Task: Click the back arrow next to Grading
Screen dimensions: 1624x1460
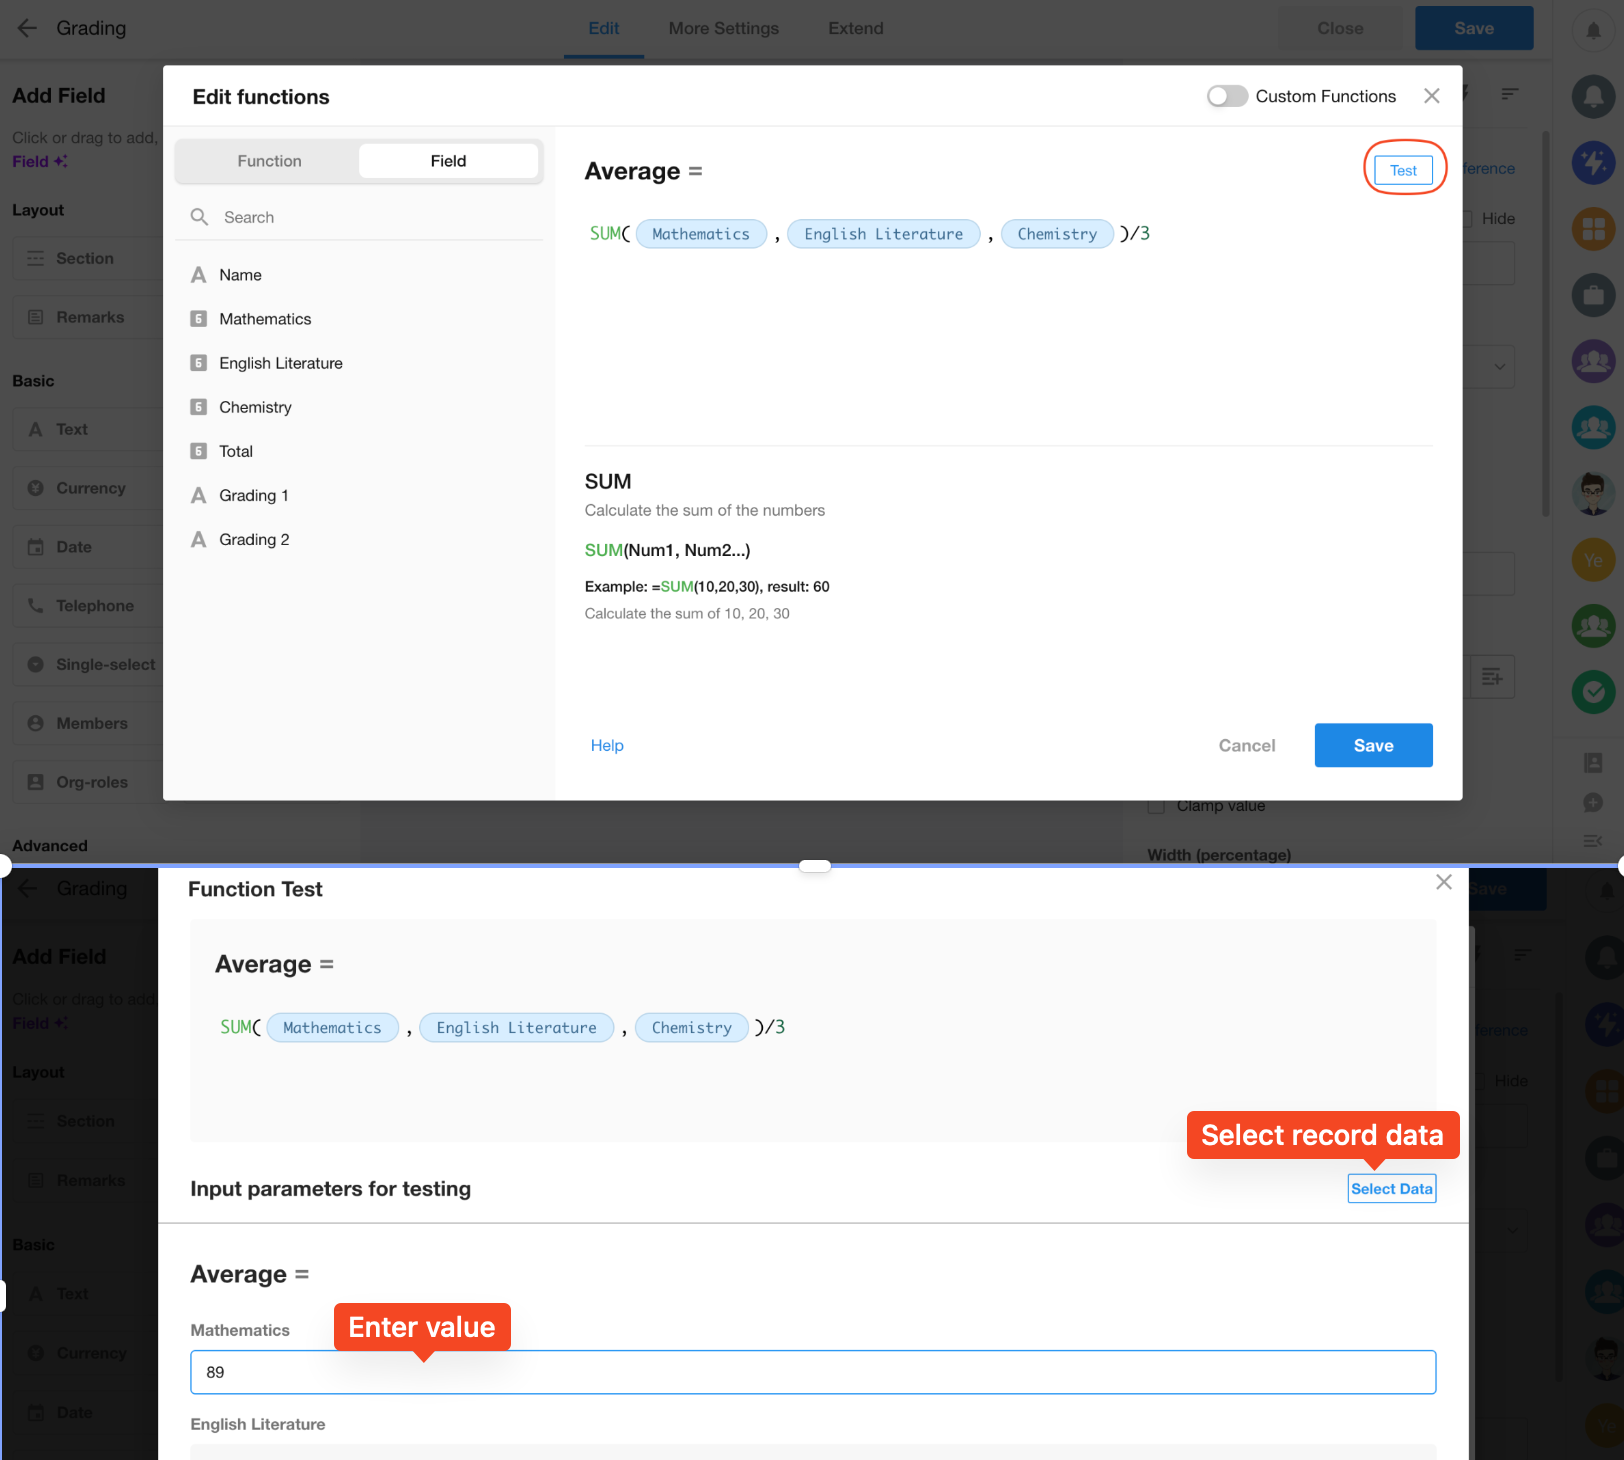Action: click(x=27, y=28)
